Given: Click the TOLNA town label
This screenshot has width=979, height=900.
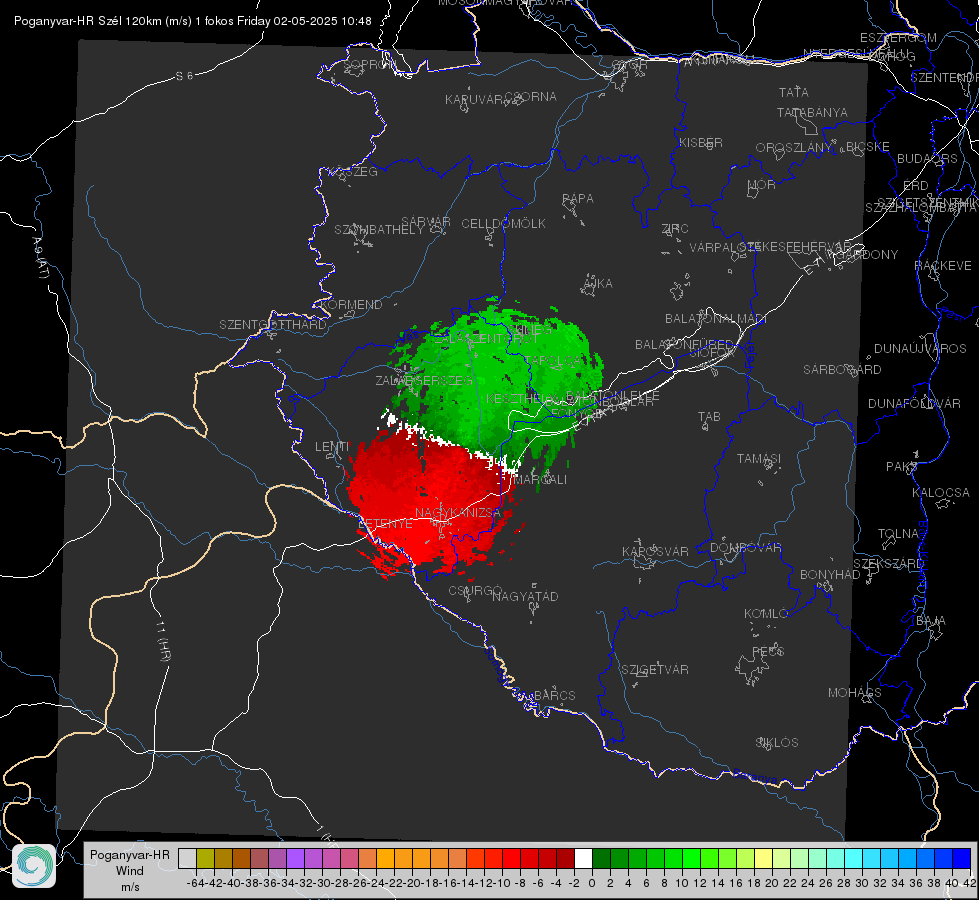Looking at the screenshot, I should 898,534.
